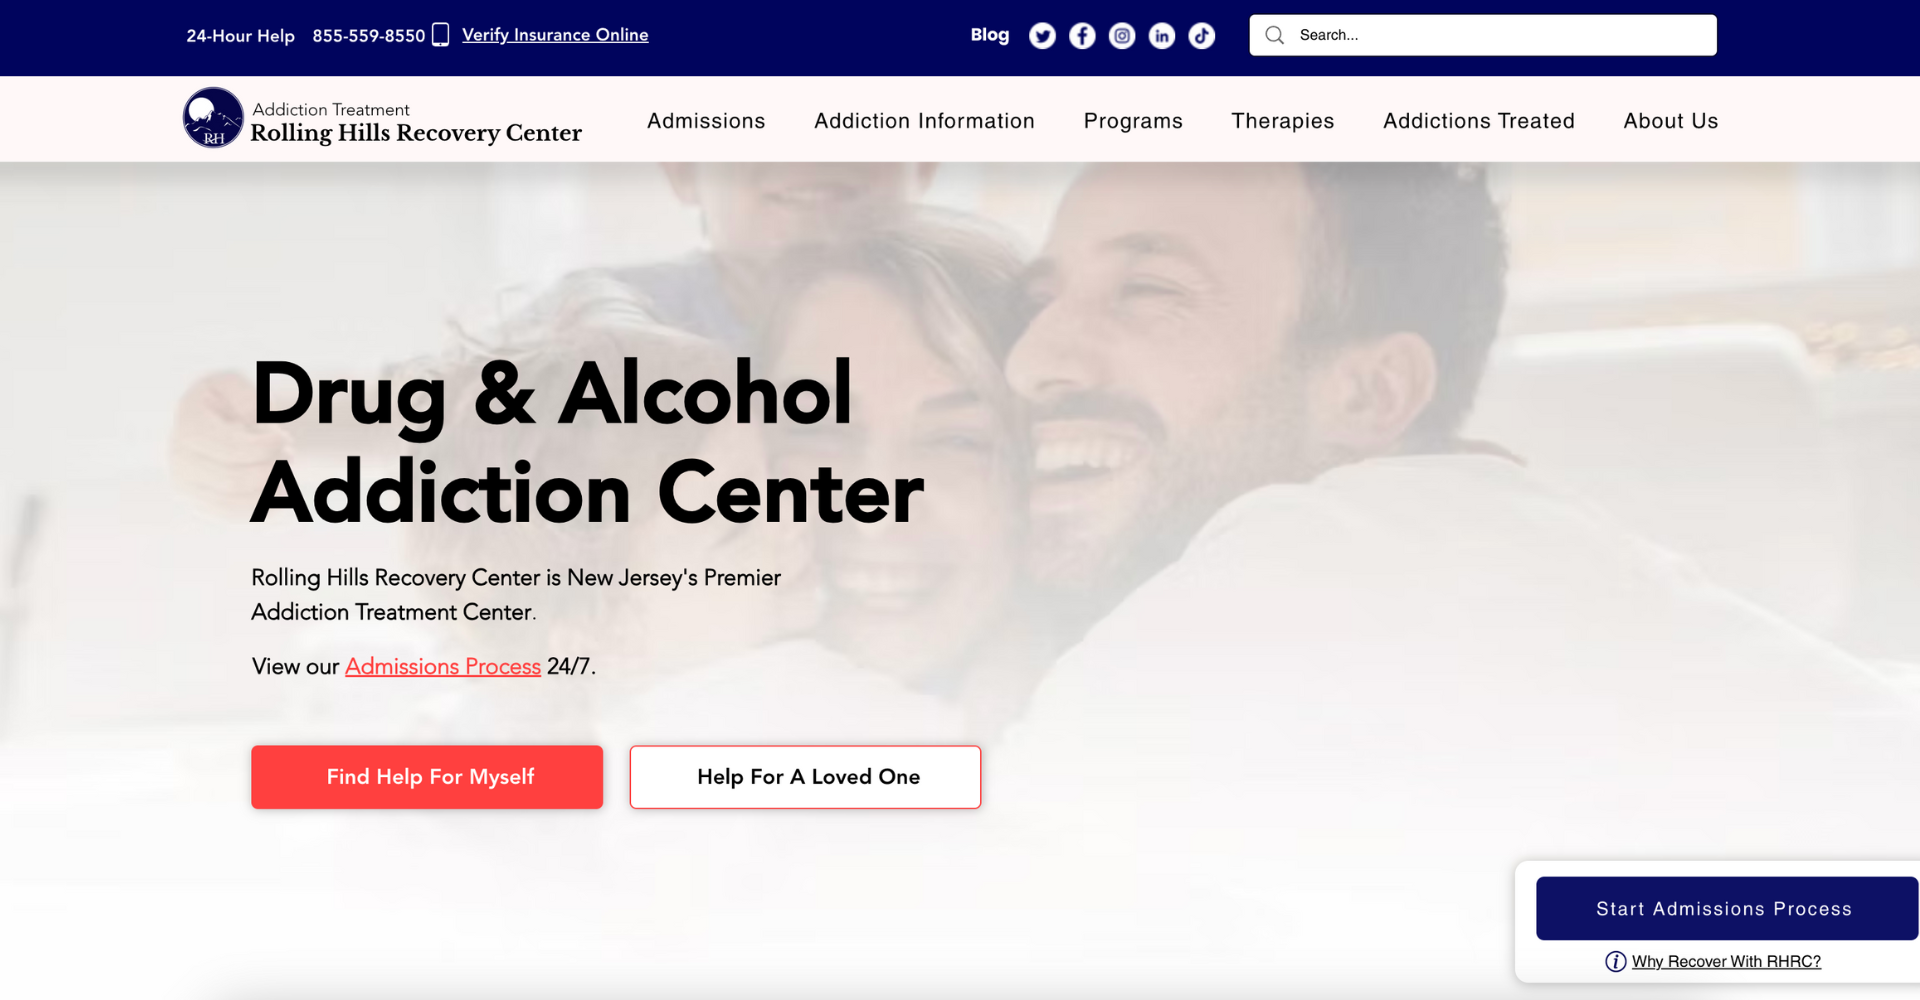Expand the Programs menu

click(1133, 121)
